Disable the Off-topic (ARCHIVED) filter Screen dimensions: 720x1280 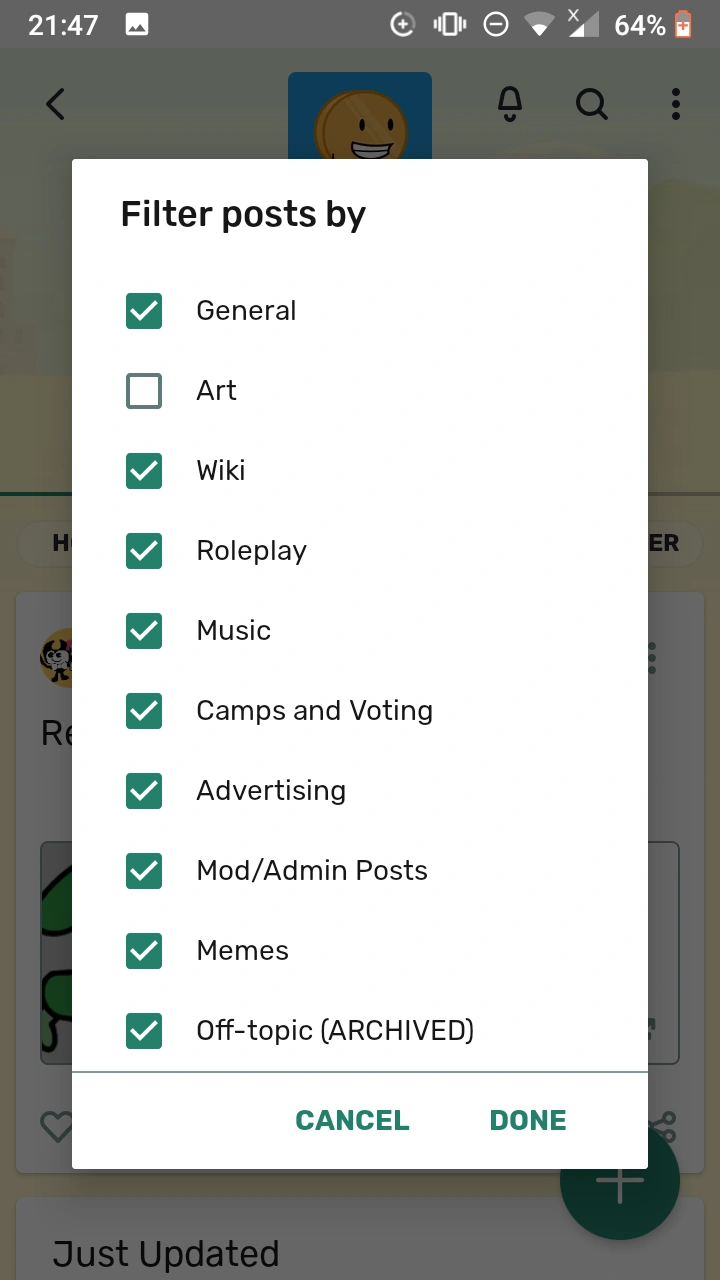pyautogui.click(x=144, y=1030)
